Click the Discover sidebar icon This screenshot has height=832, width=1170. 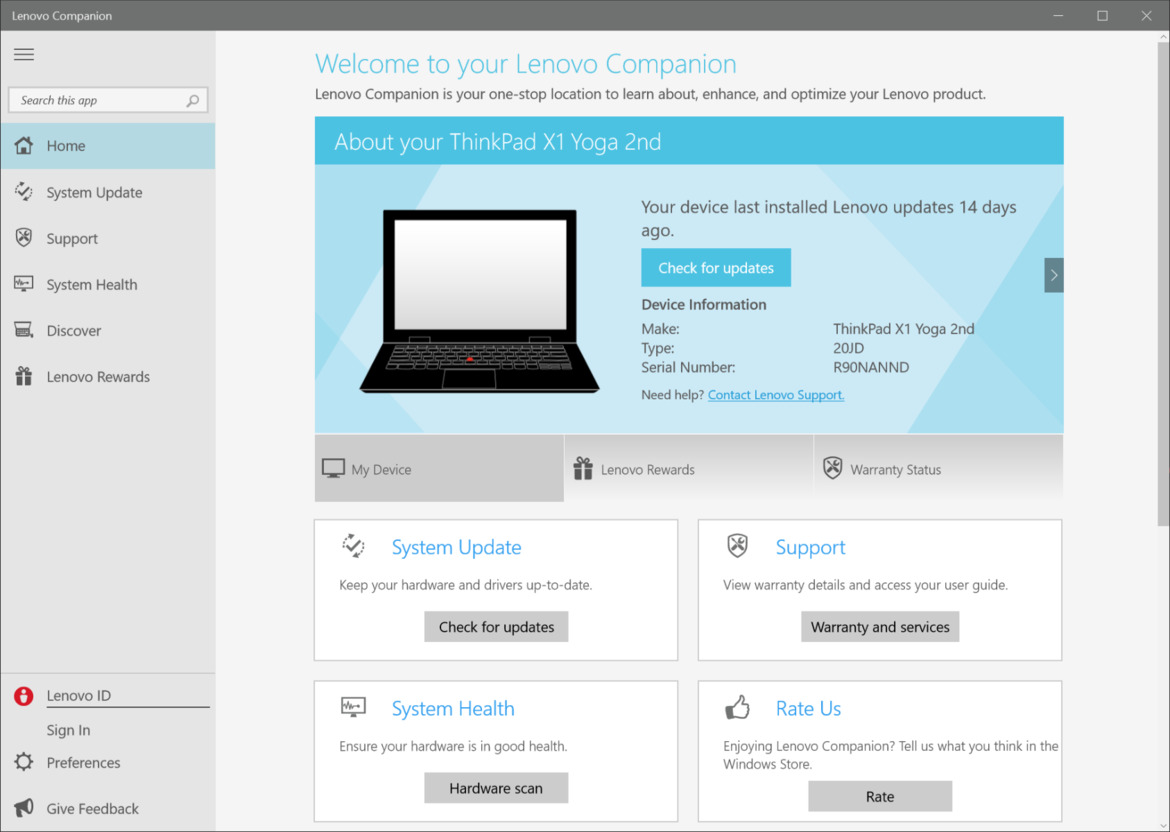click(24, 331)
